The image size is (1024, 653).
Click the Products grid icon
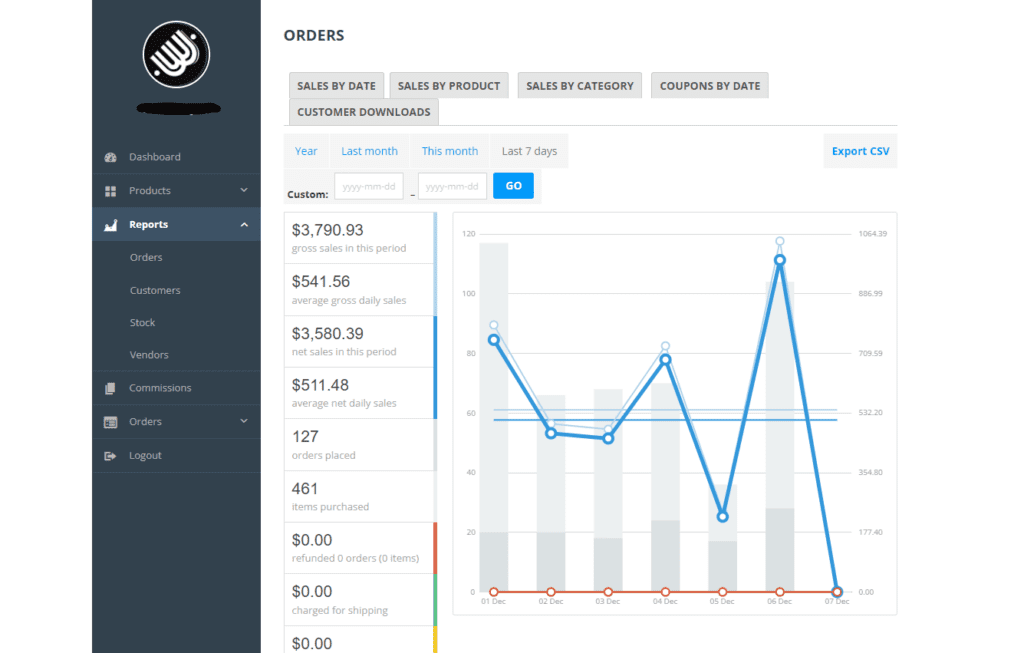click(110, 191)
